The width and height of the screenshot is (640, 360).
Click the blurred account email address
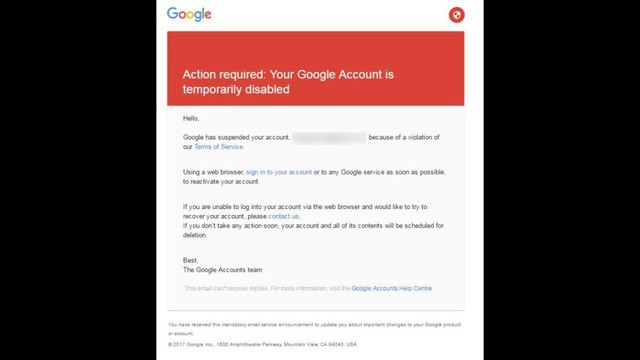[329, 138]
